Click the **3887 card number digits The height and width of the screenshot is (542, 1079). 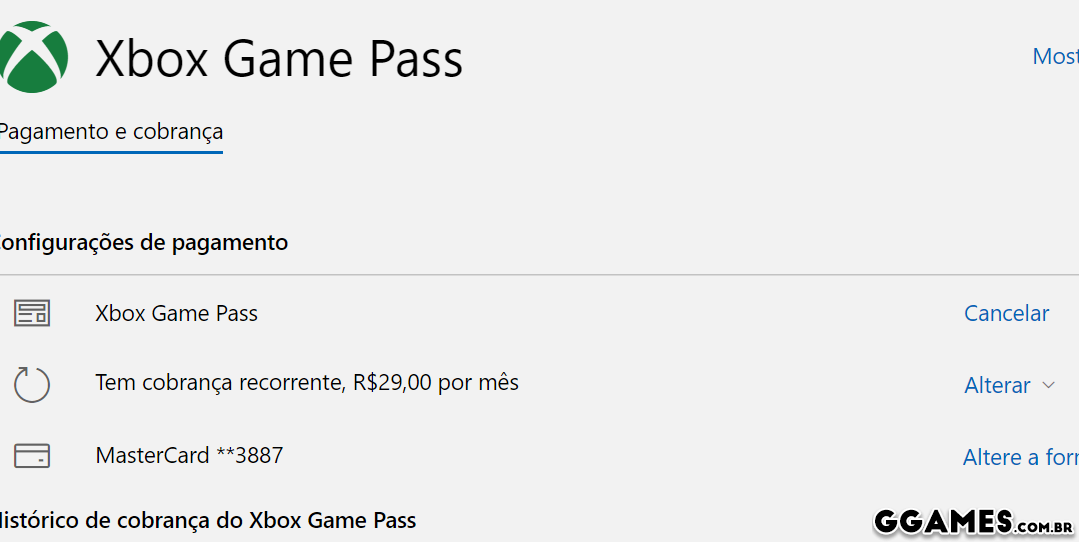click(x=250, y=456)
